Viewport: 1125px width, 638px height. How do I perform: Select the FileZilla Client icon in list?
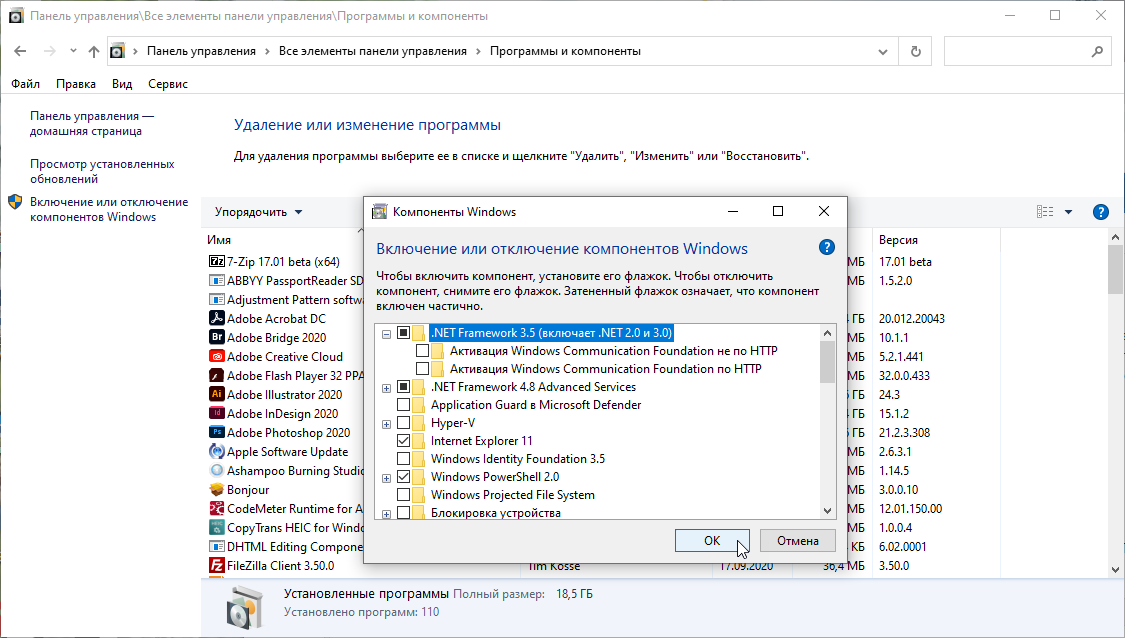tap(216, 566)
